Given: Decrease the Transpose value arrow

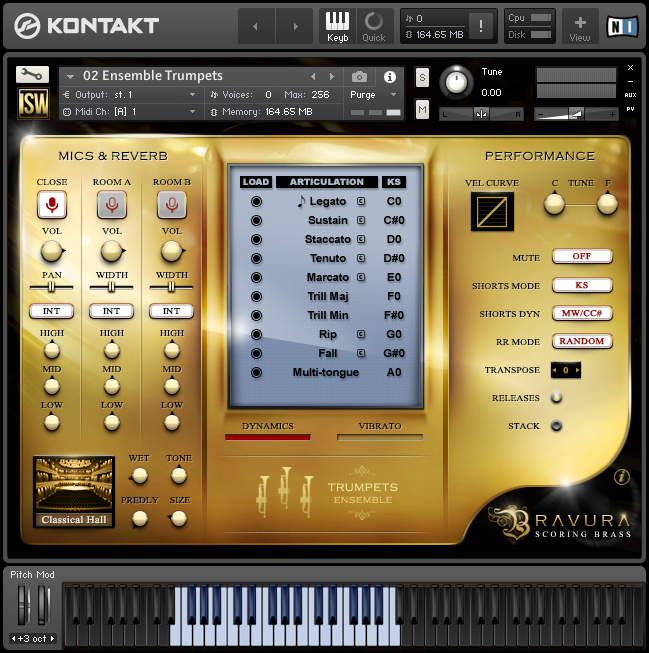Looking at the screenshot, I should [554, 370].
